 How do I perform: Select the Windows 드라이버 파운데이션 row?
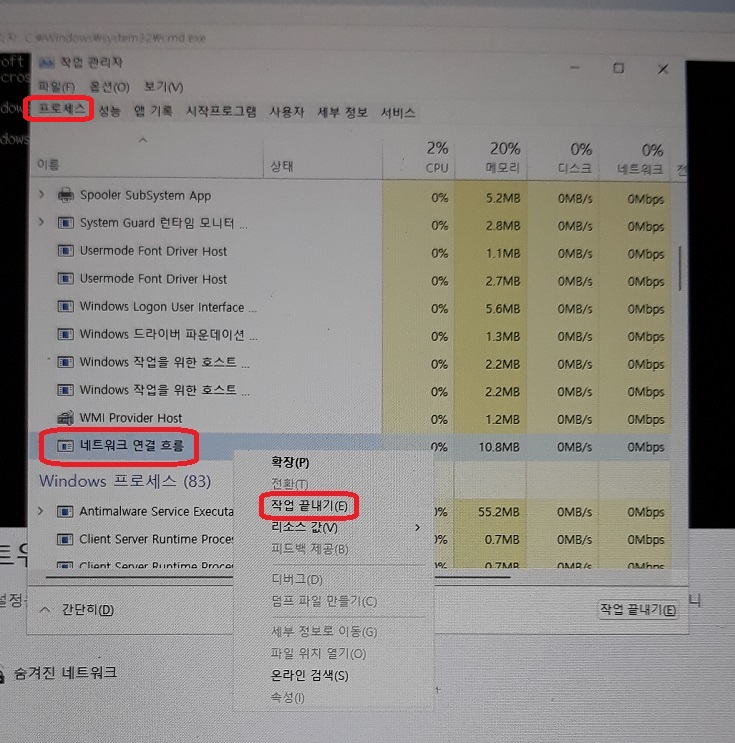(x=350, y=335)
